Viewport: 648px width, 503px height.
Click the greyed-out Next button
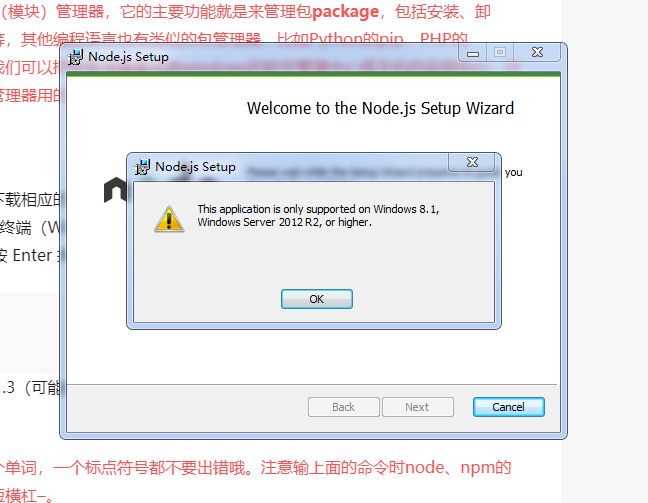[x=417, y=407]
